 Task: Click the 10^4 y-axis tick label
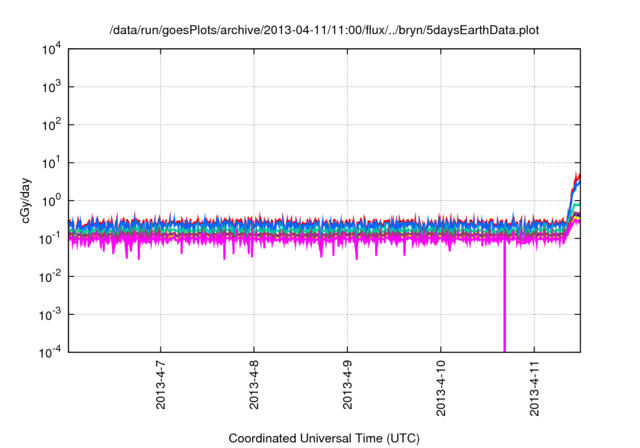click(x=51, y=49)
